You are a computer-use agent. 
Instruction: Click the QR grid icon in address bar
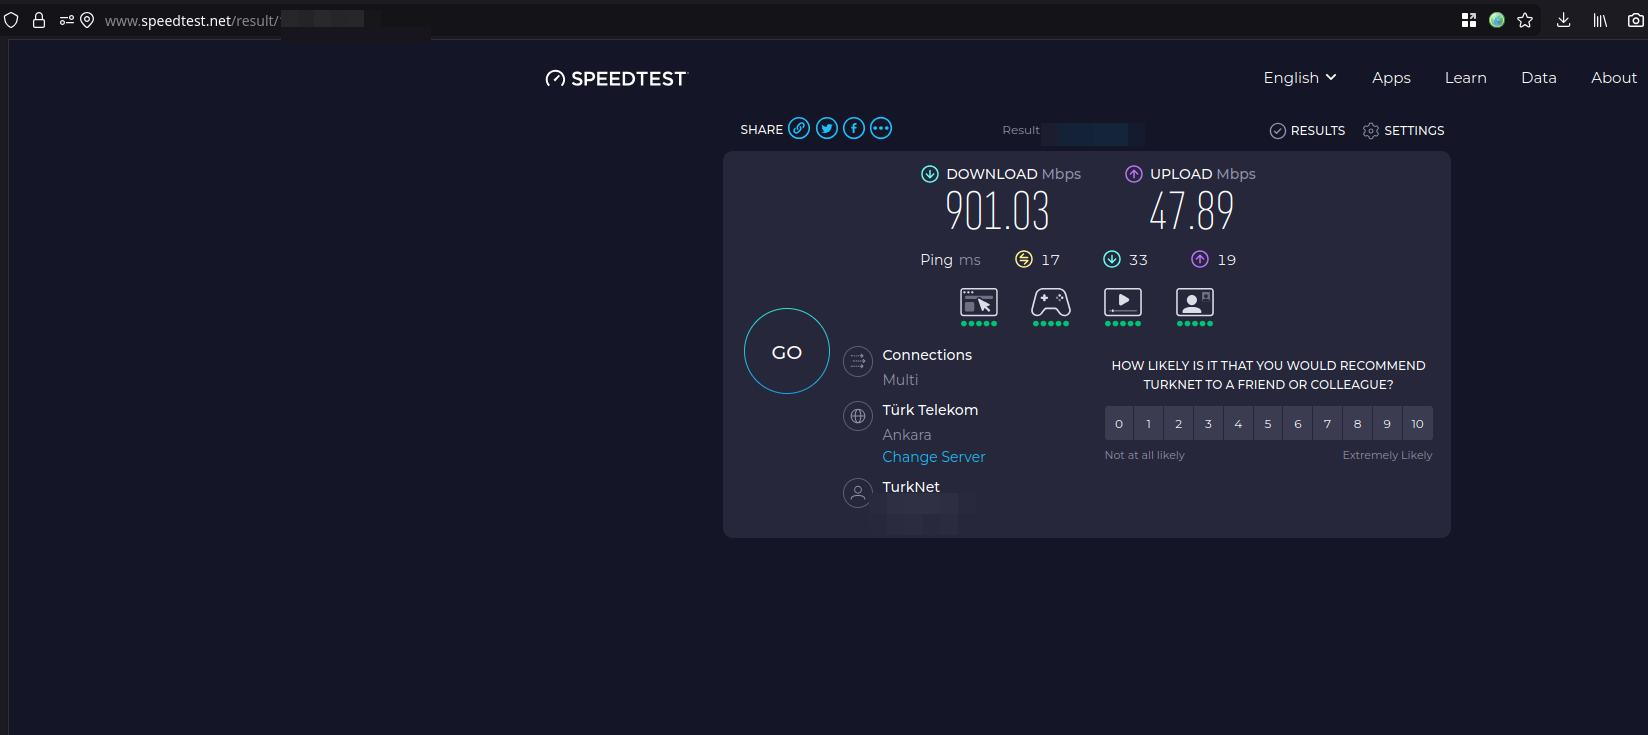[1469, 20]
